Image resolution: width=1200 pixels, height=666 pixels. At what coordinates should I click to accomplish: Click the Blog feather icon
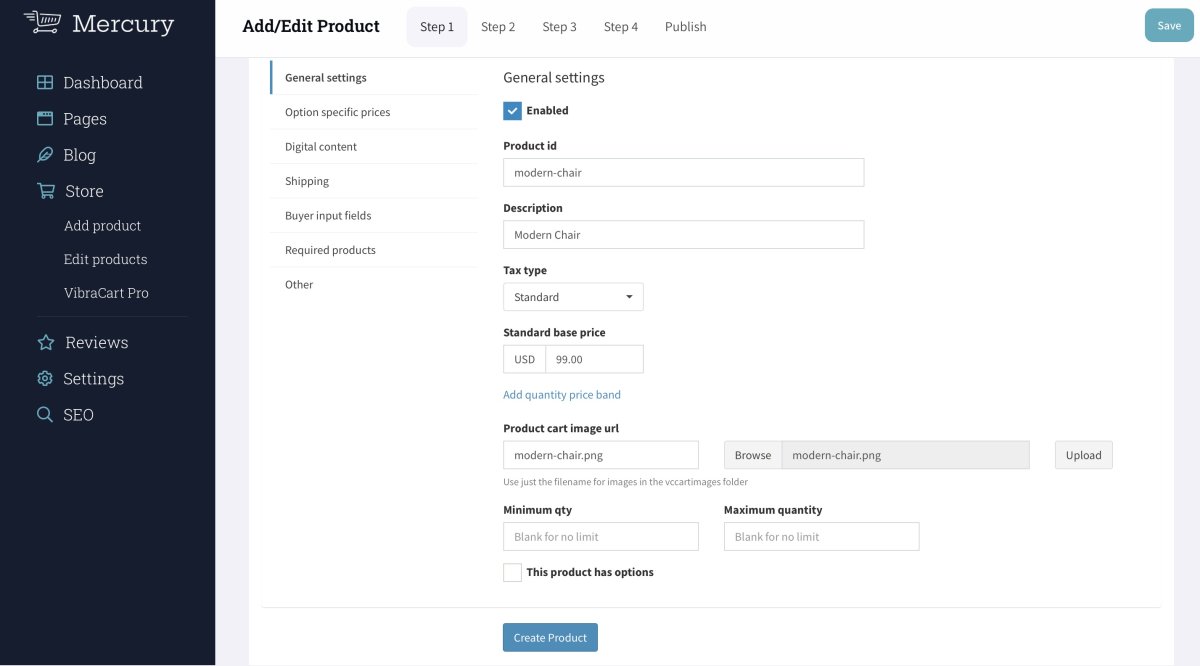[x=45, y=155]
